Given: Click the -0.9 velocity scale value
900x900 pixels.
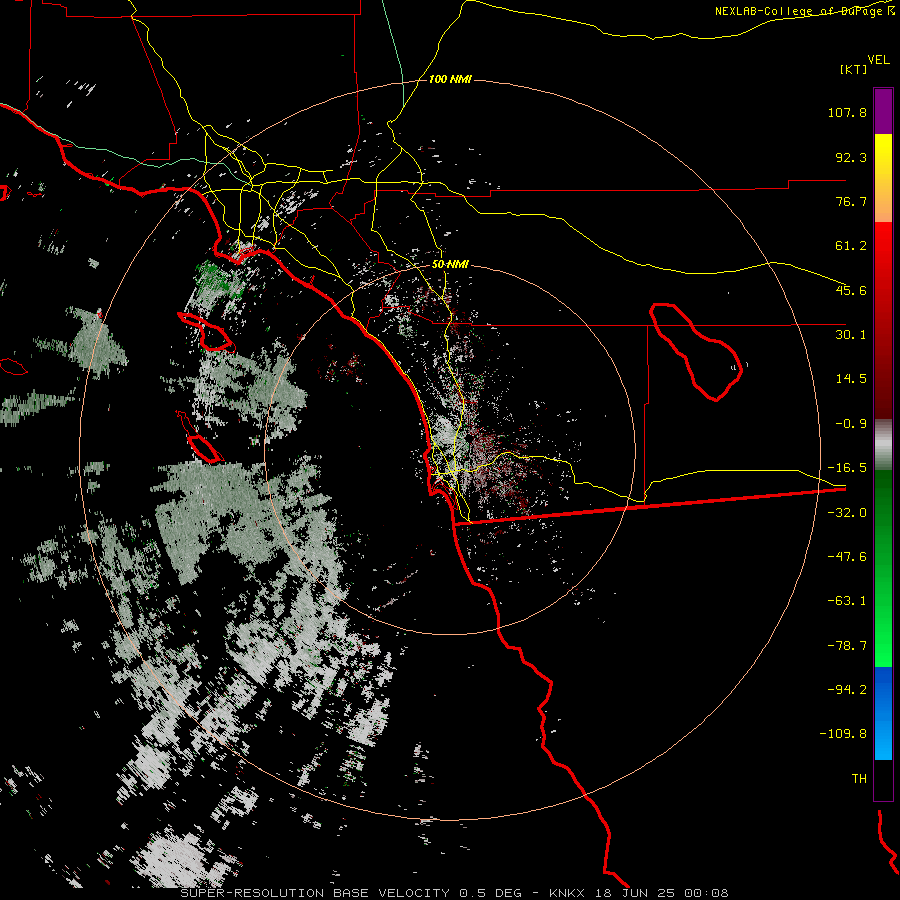Looking at the screenshot, I should pos(851,424).
